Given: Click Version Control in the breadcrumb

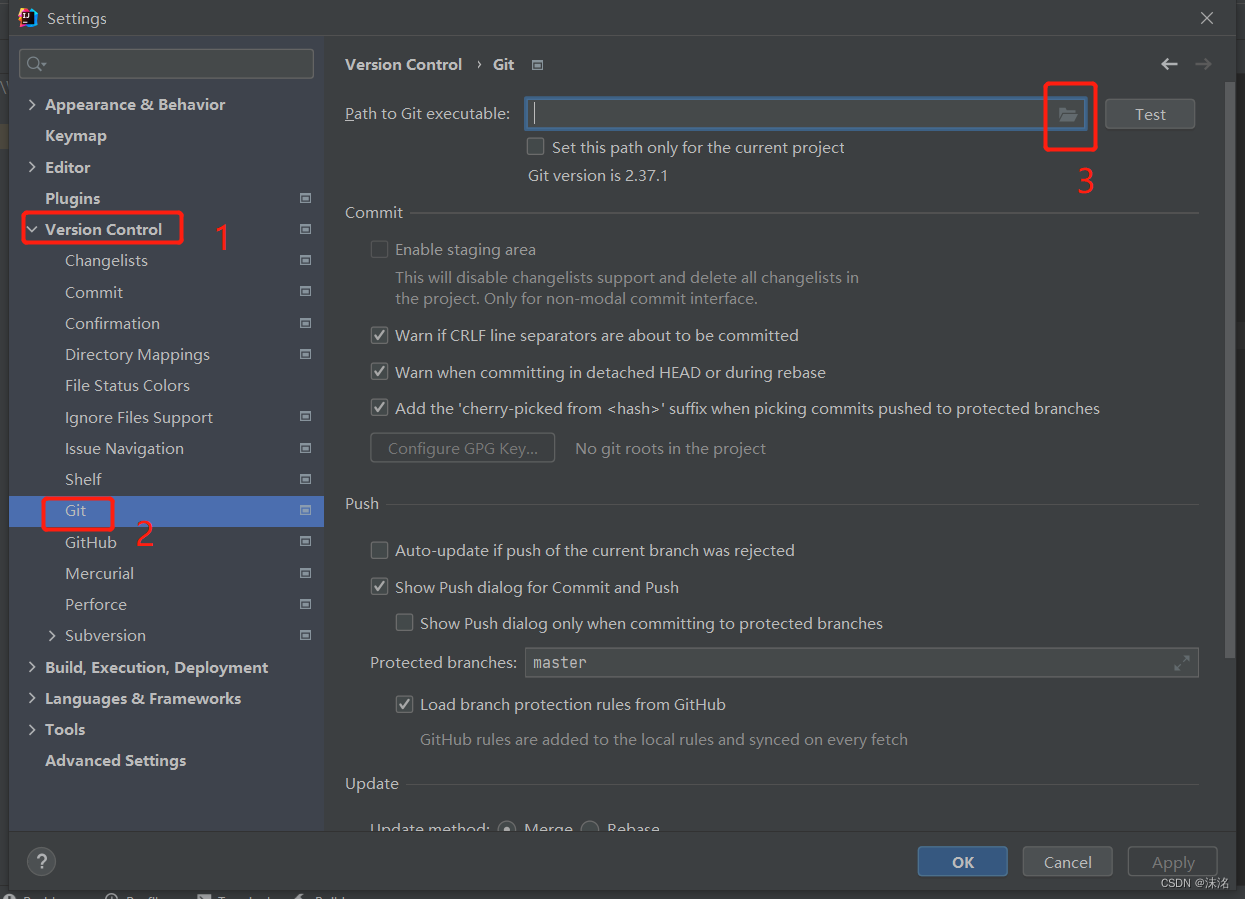Looking at the screenshot, I should 404,64.
